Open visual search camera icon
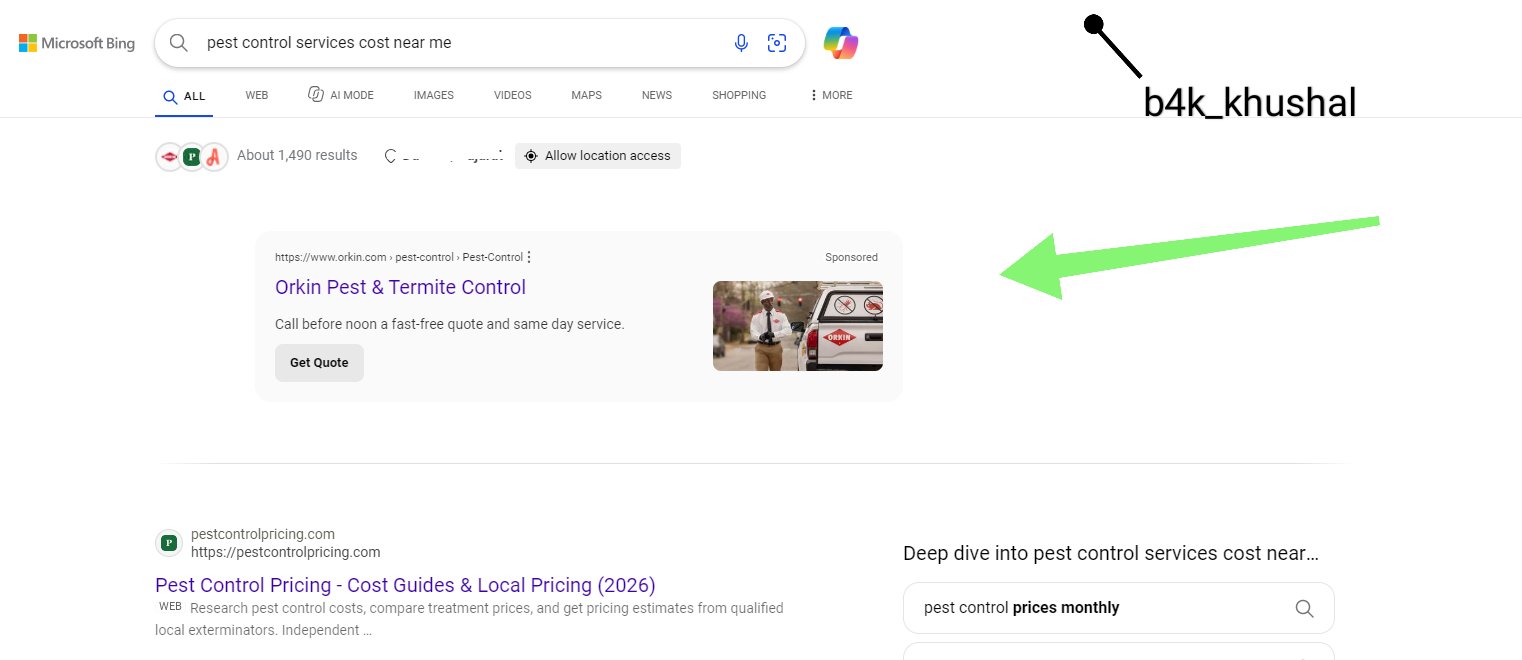The height and width of the screenshot is (660, 1522). [777, 43]
